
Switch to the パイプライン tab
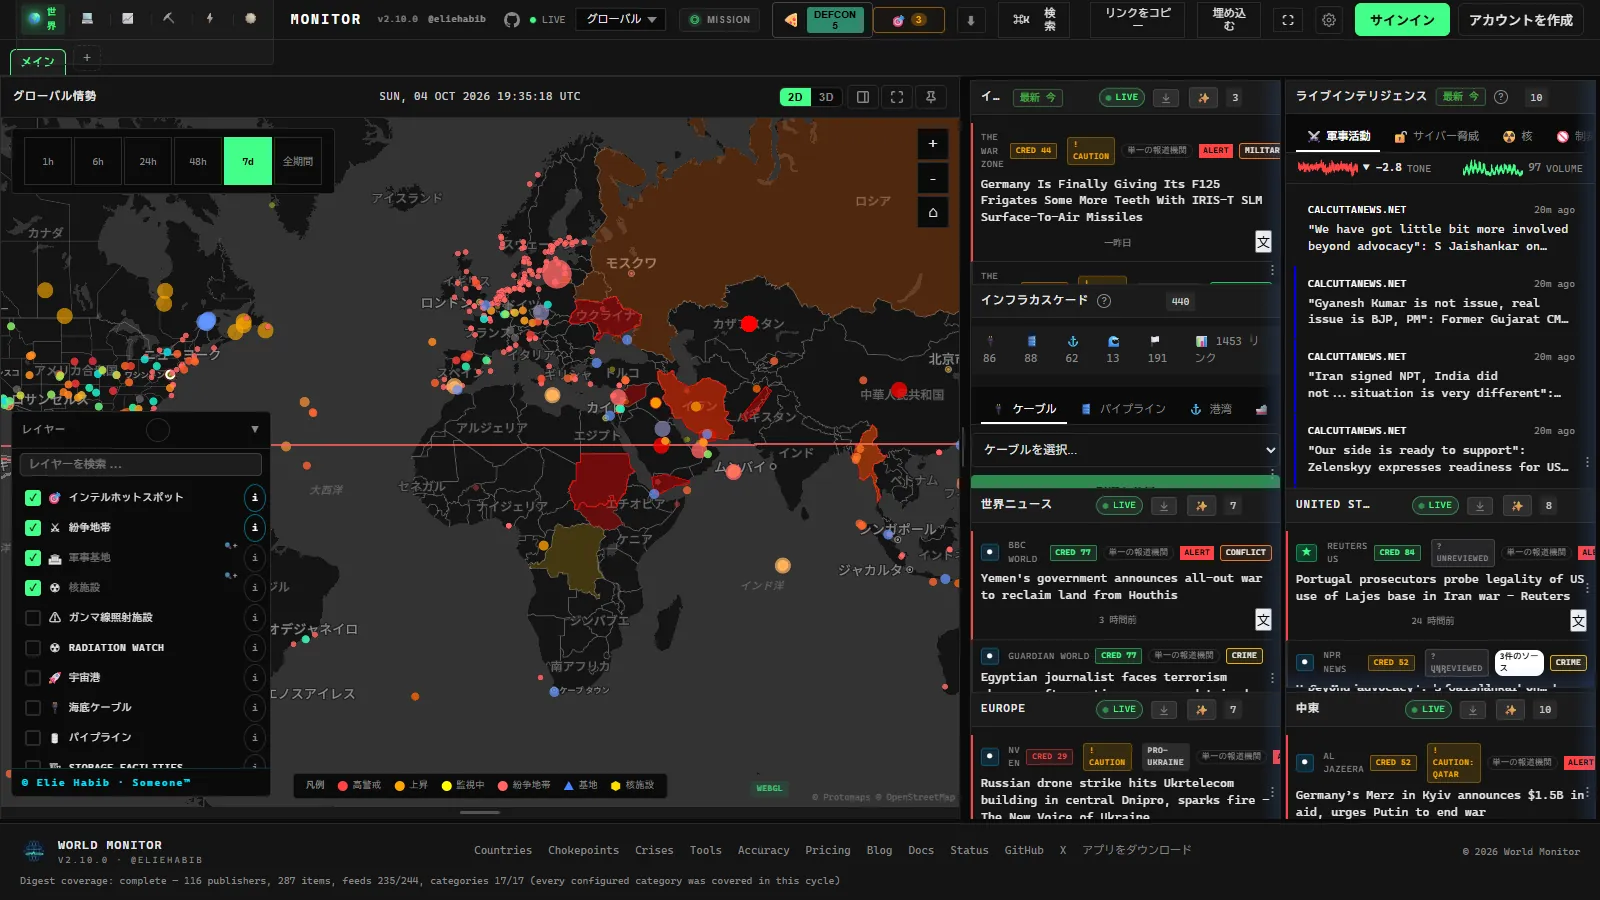[x=1124, y=409]
